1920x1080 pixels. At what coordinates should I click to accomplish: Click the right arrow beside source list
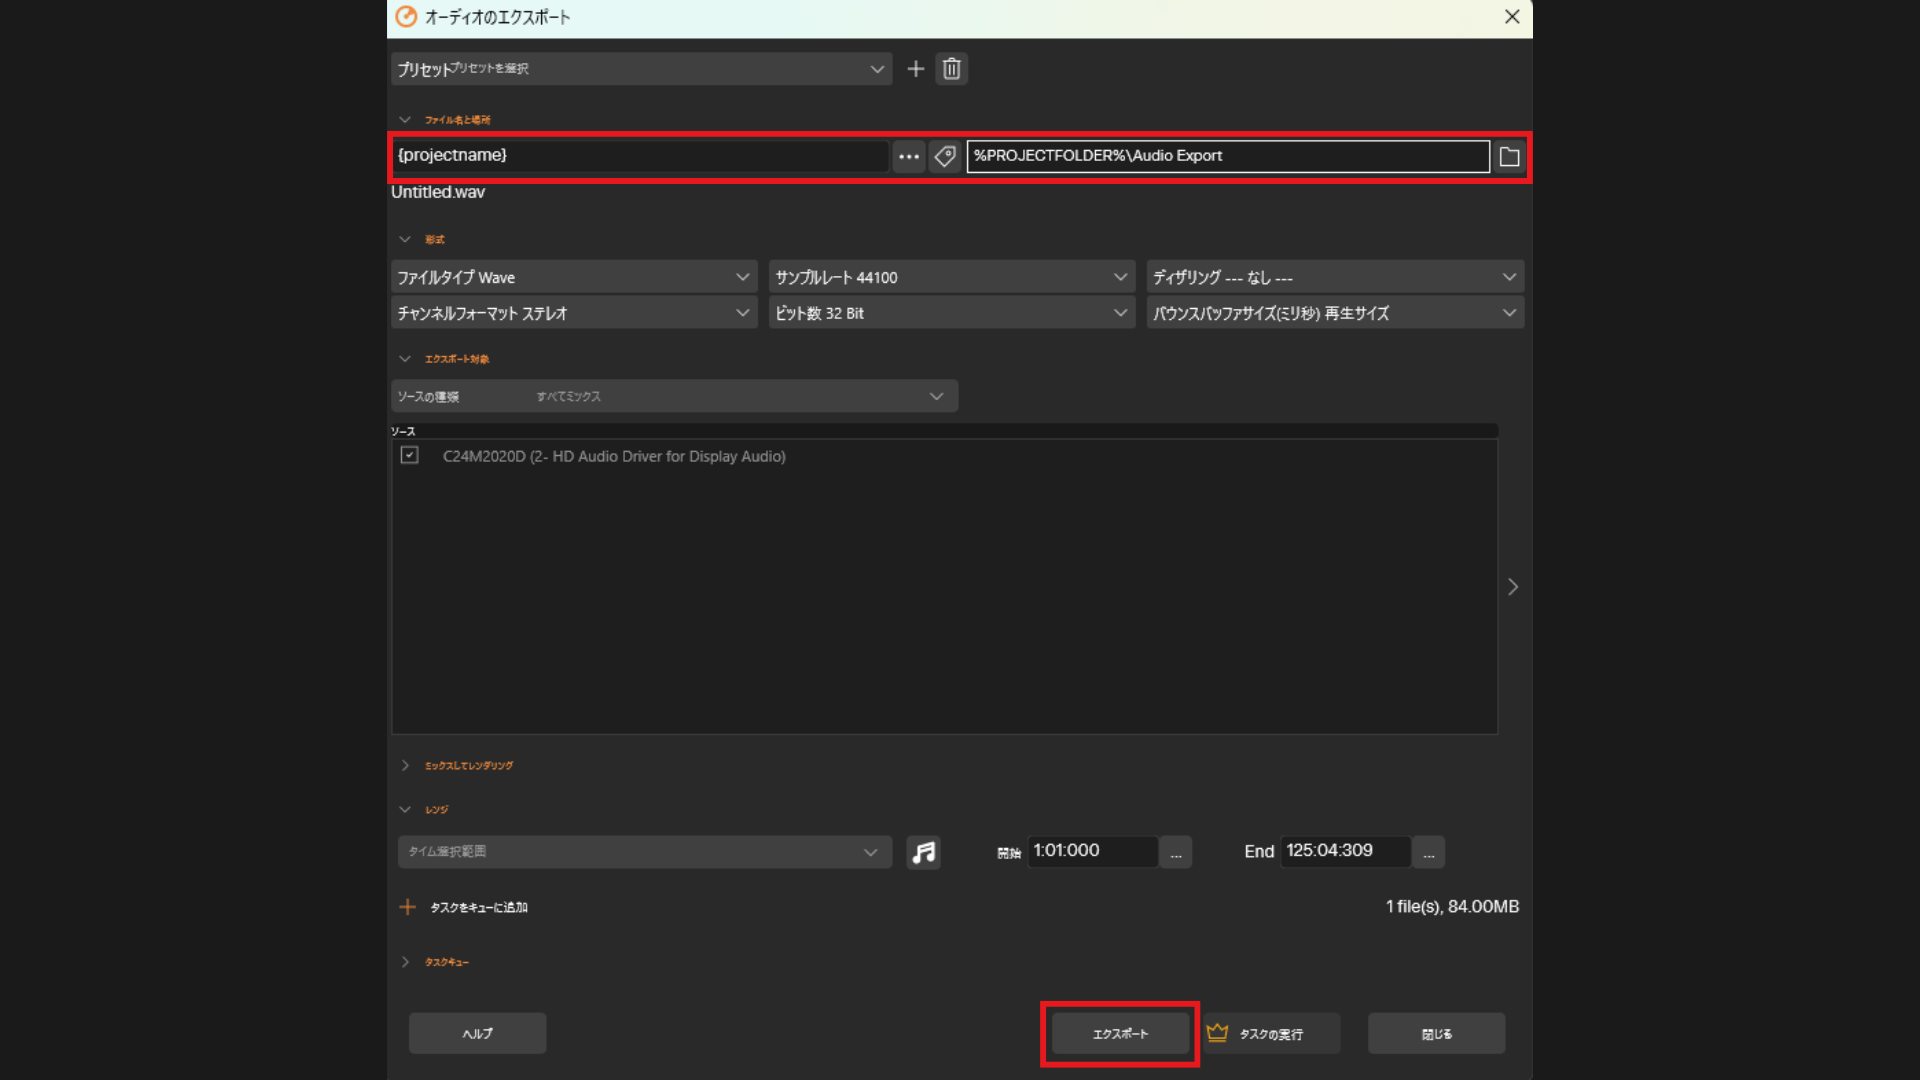1512,587
